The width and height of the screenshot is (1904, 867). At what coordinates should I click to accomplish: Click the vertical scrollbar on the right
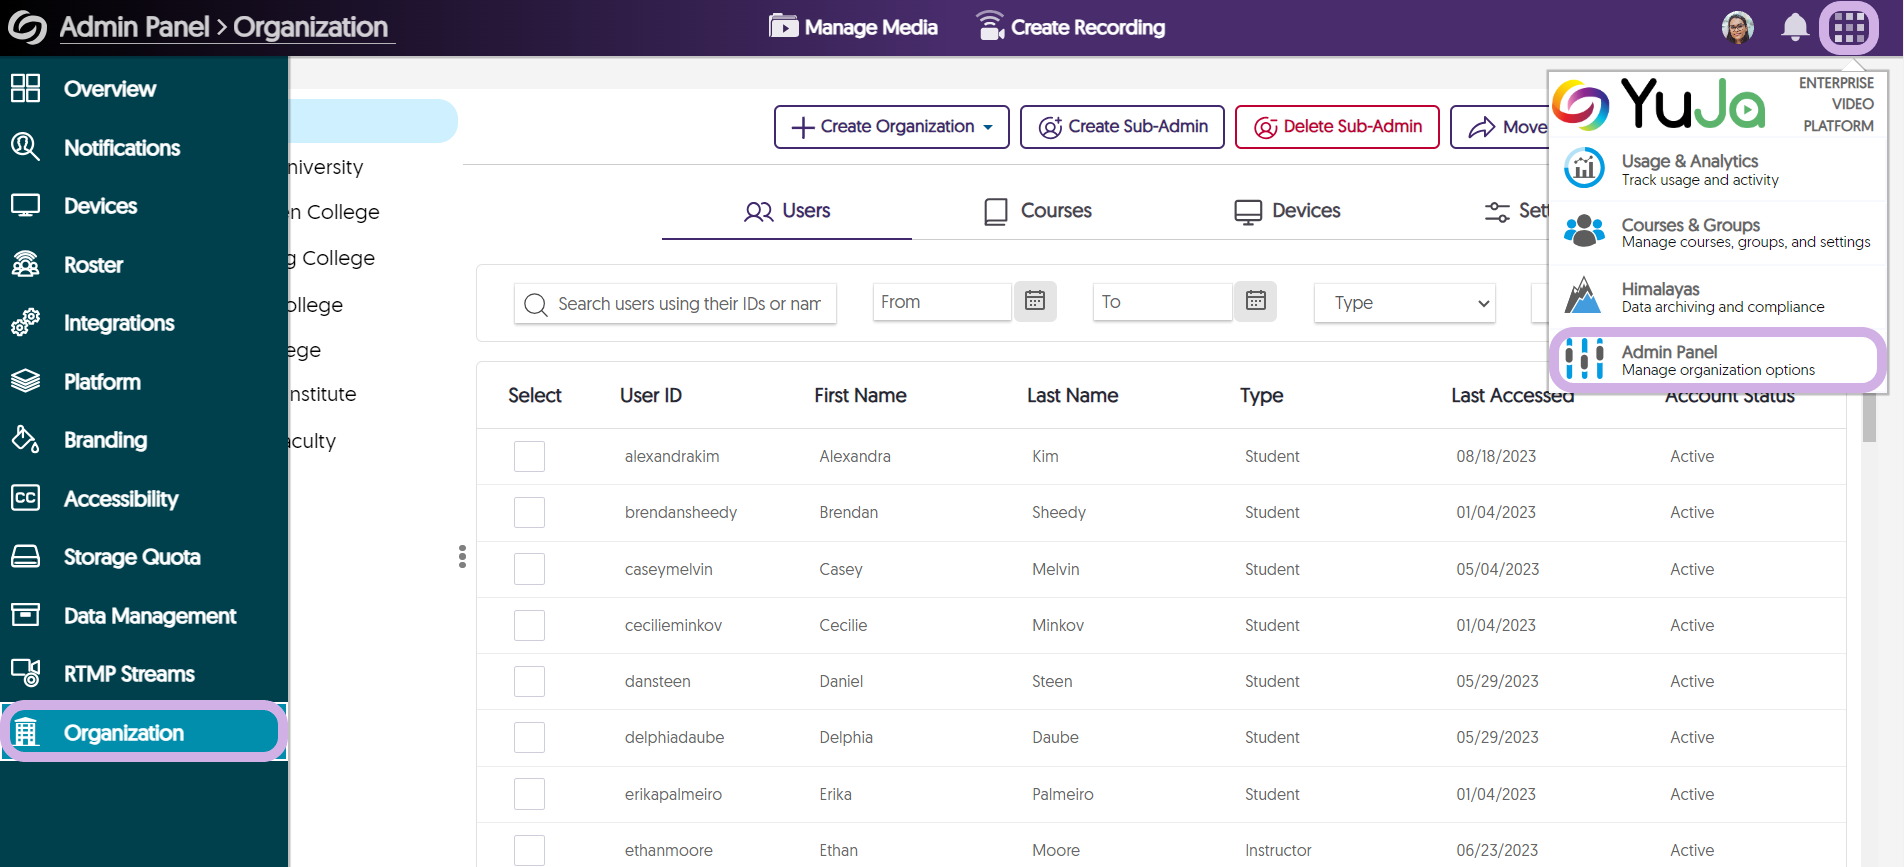1868,418
